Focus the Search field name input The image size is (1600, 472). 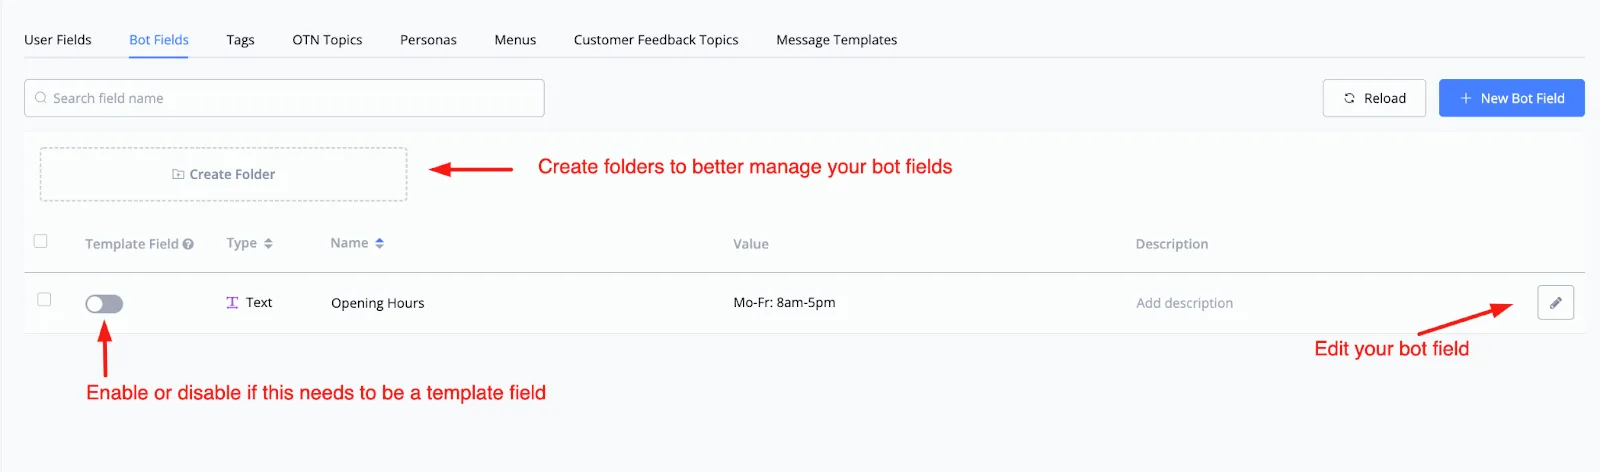pos(284,98)
